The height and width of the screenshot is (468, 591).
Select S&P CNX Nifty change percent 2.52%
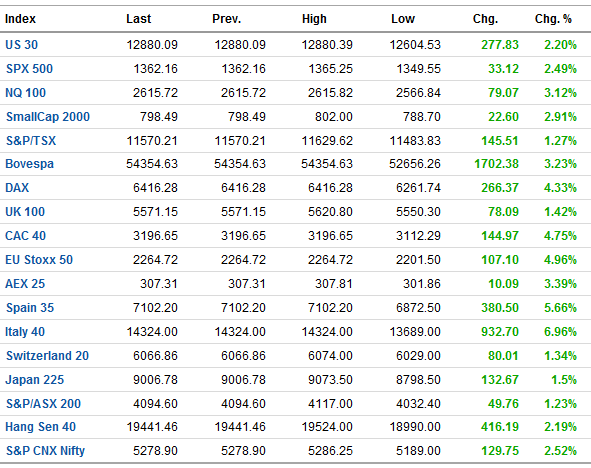pos(560,451)
